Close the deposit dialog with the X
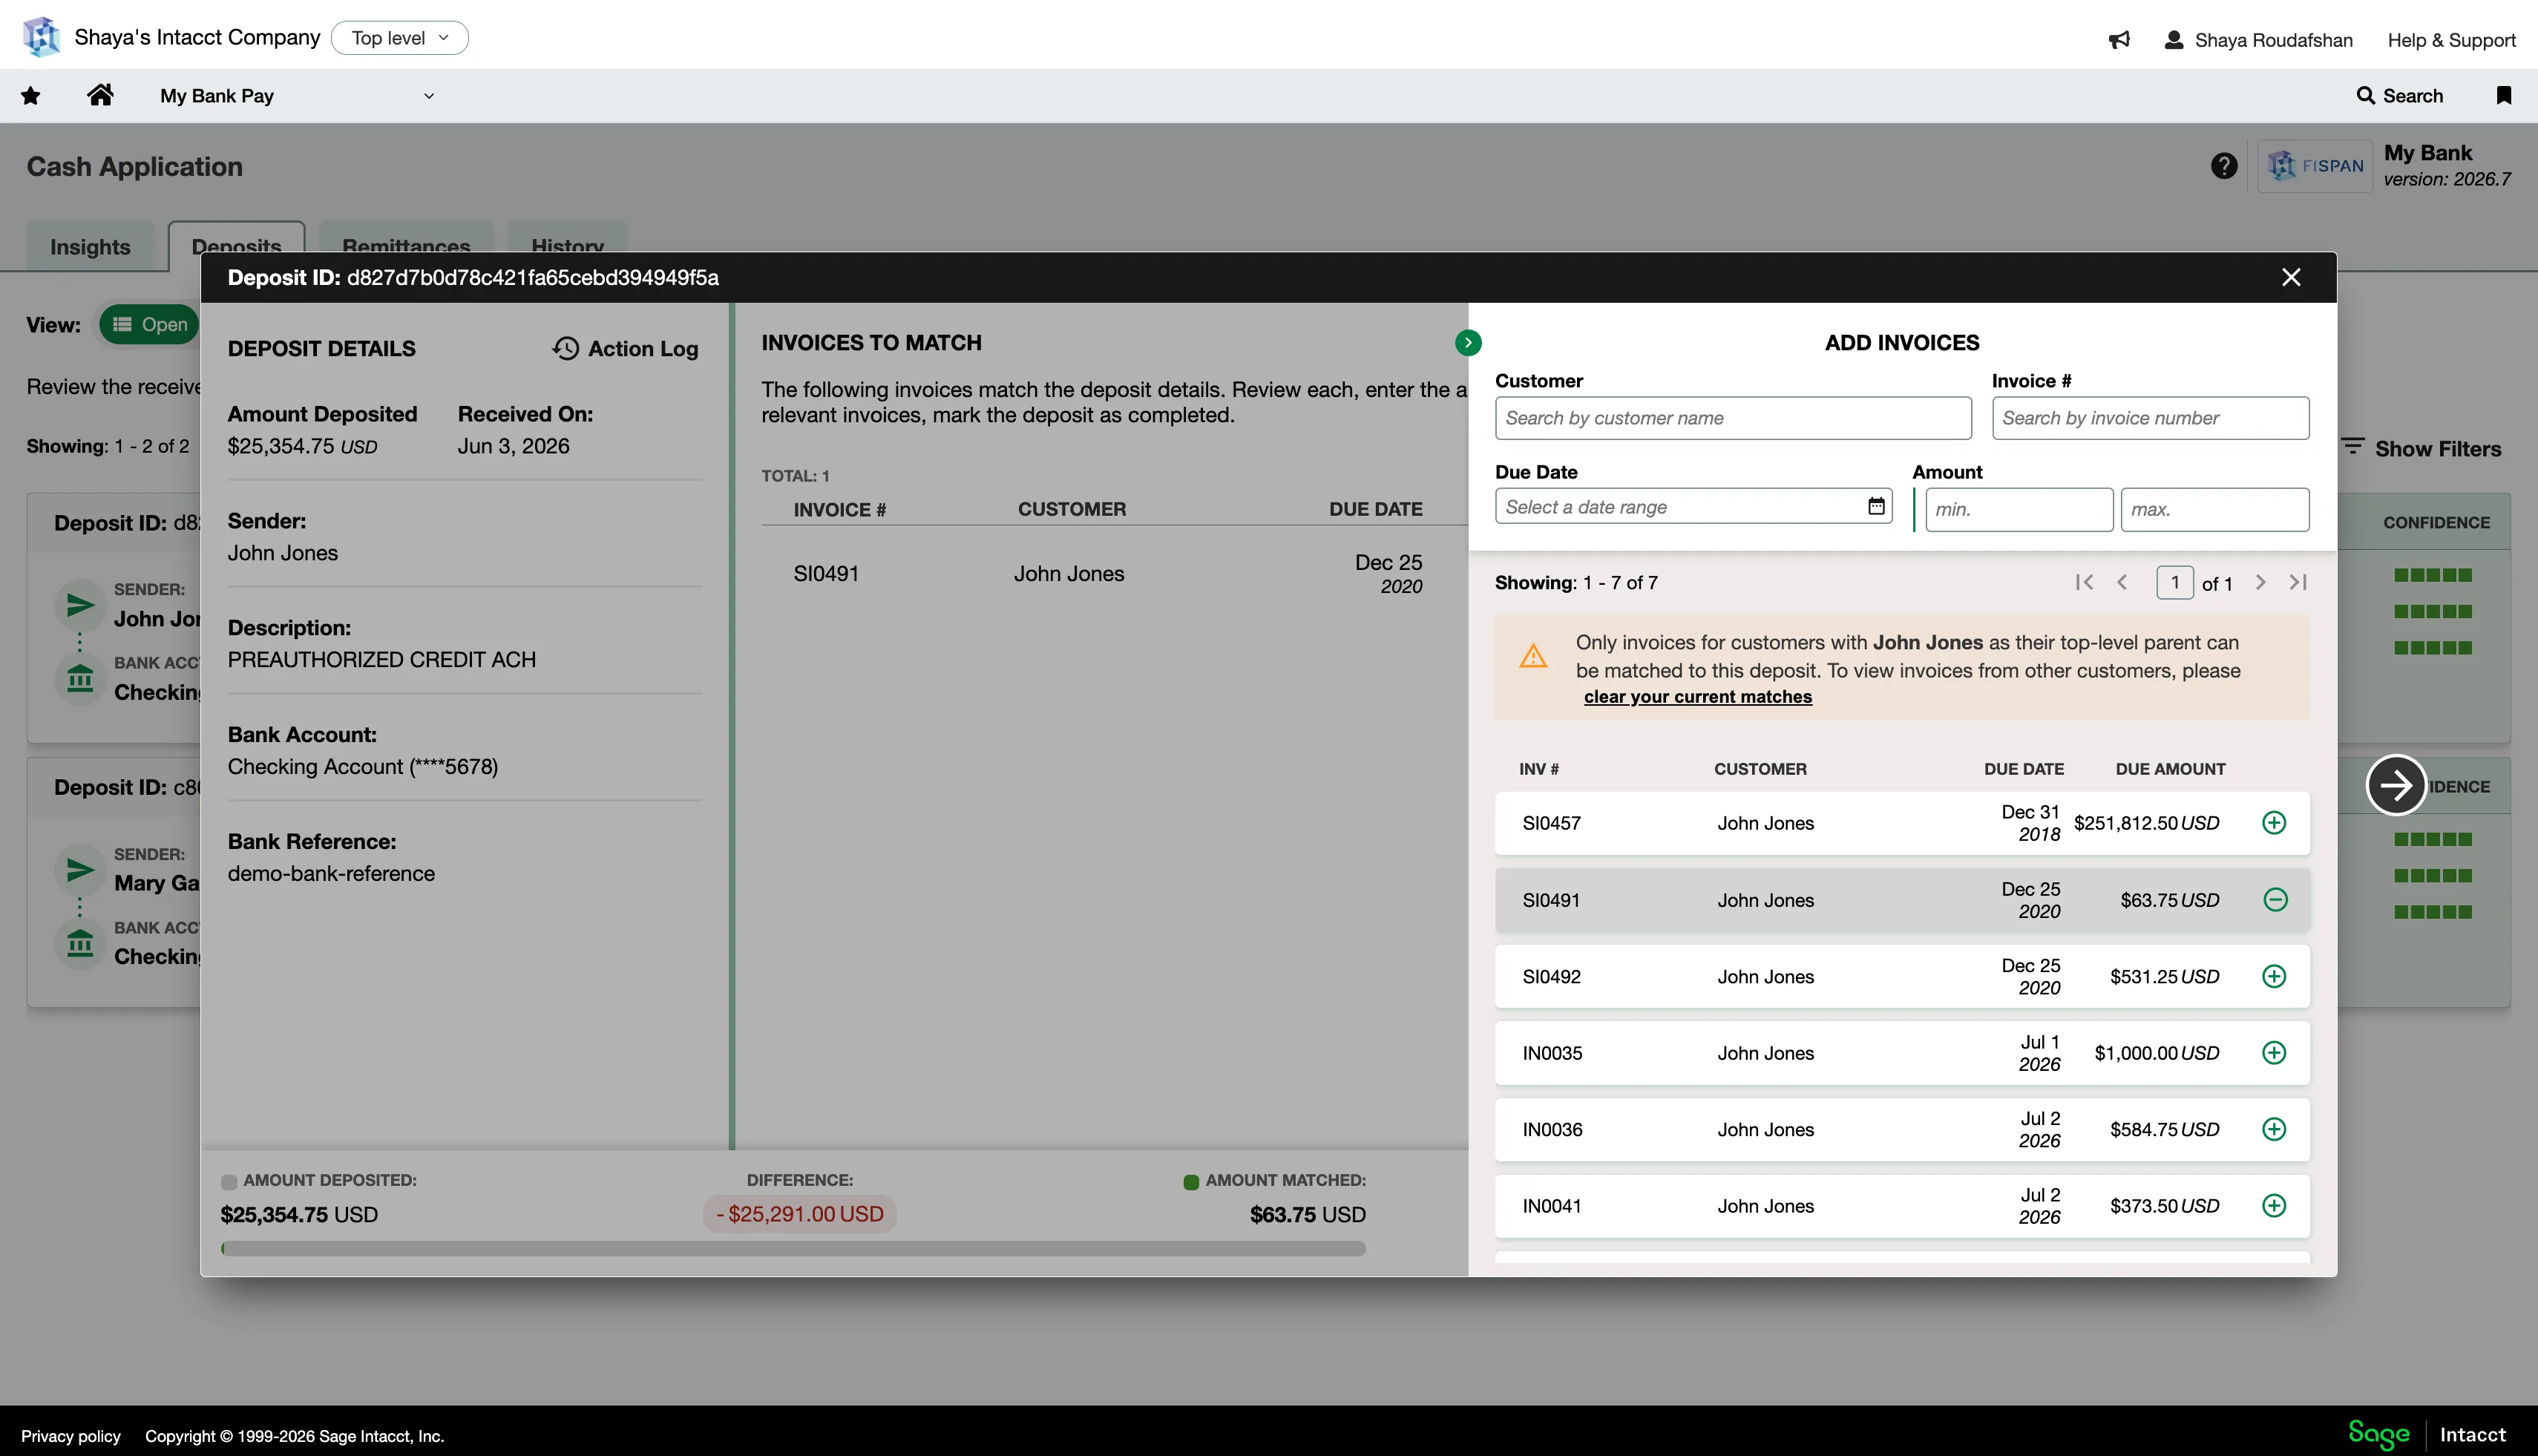2538x1456 pixels. coord(2291,277)
